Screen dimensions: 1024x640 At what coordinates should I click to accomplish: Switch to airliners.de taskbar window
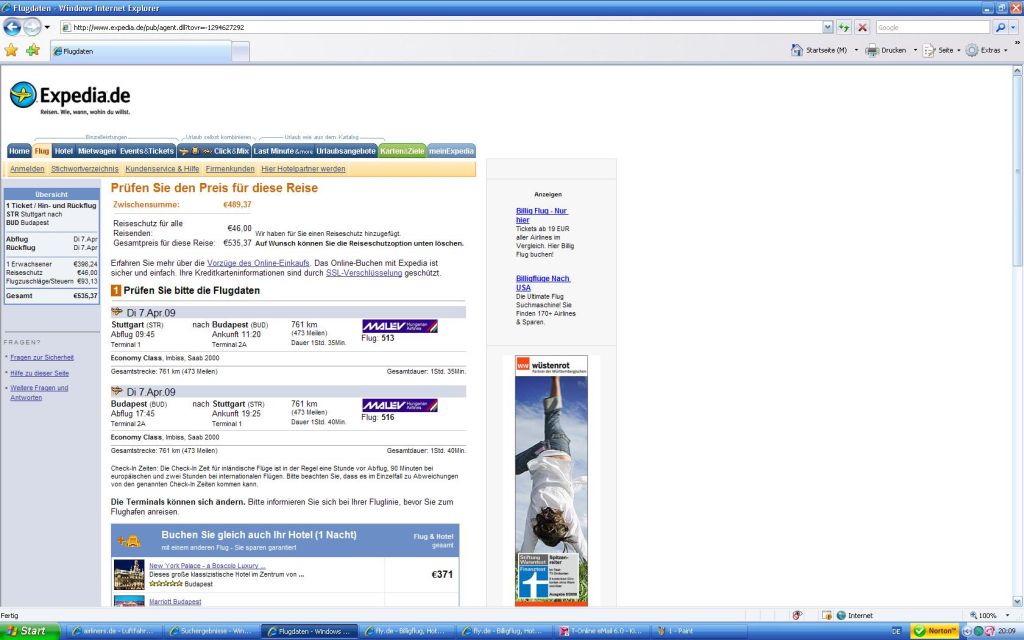[112, 631]
